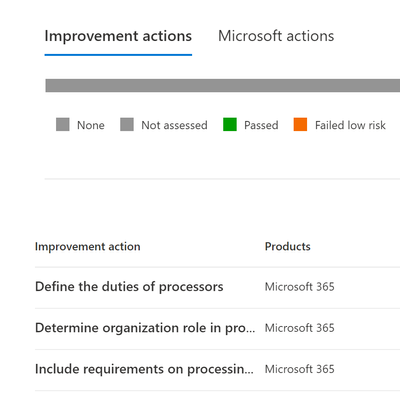Open the Microsoft actions tab

(x=276, y=36)
